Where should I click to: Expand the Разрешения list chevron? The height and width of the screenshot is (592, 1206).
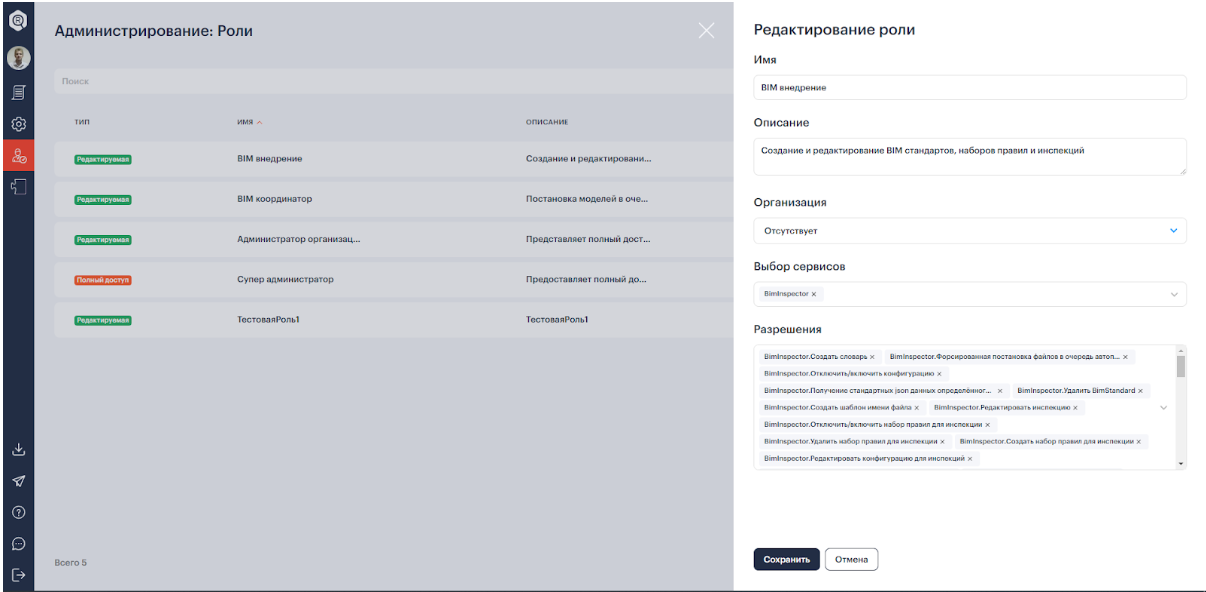pos(1163,408)
